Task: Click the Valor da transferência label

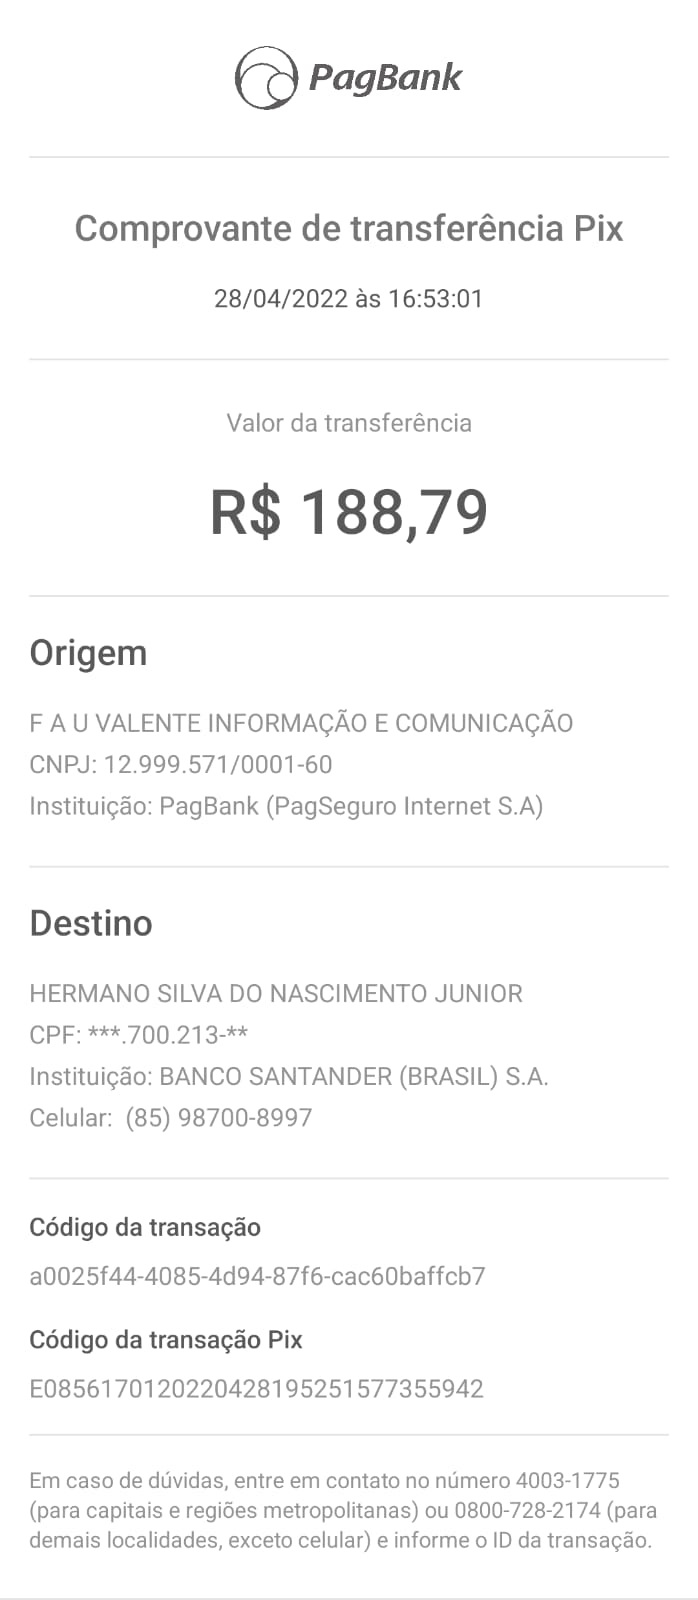Action: [x=349, y=423]
